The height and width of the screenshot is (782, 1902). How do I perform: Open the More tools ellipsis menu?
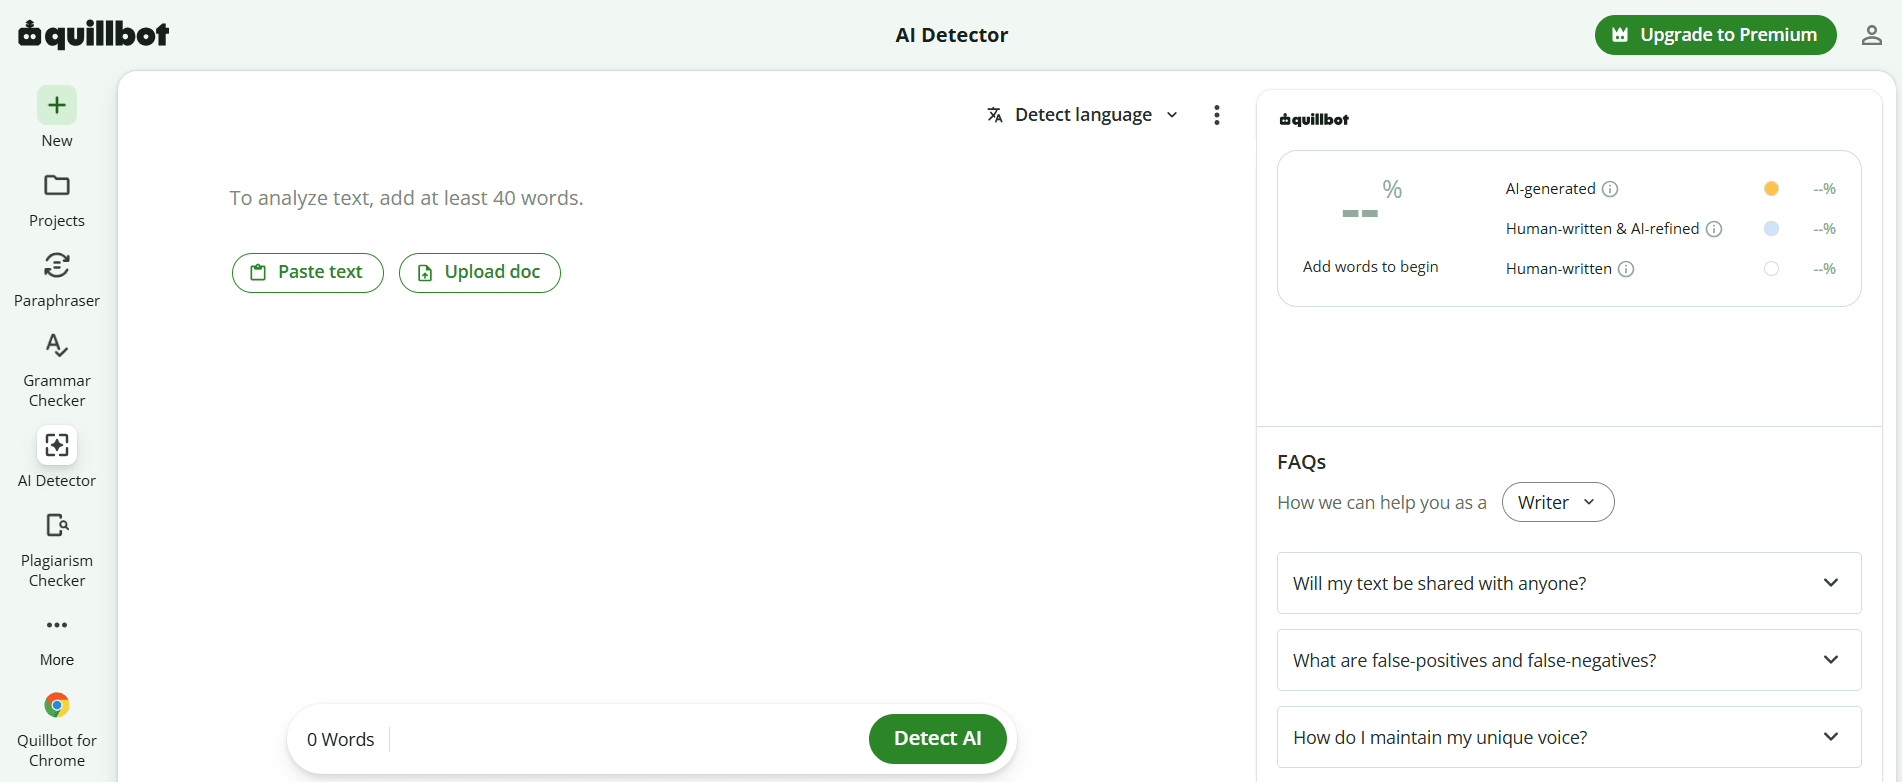pos(57,625)
